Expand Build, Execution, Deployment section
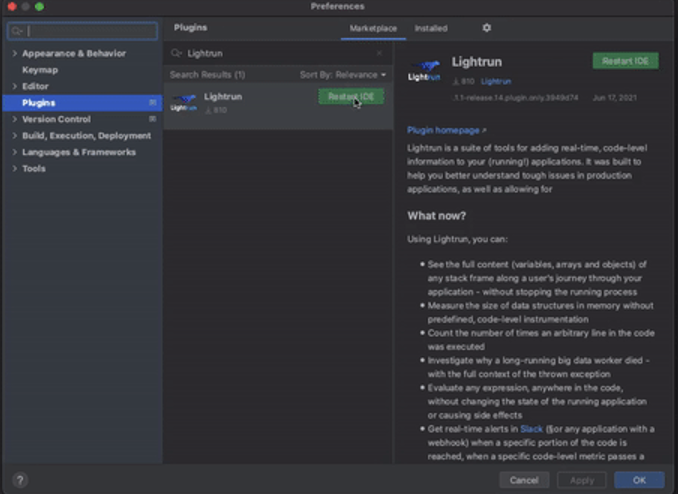The width and height of the screenshot is (678, 494). pyautogui.click(x=14, y=135)
